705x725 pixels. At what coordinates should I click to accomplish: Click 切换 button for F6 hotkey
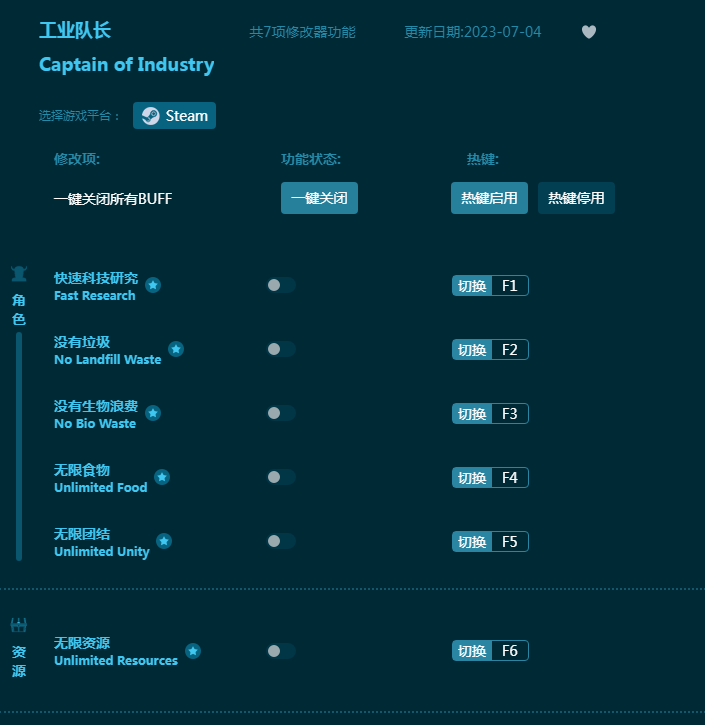[472, 651]
